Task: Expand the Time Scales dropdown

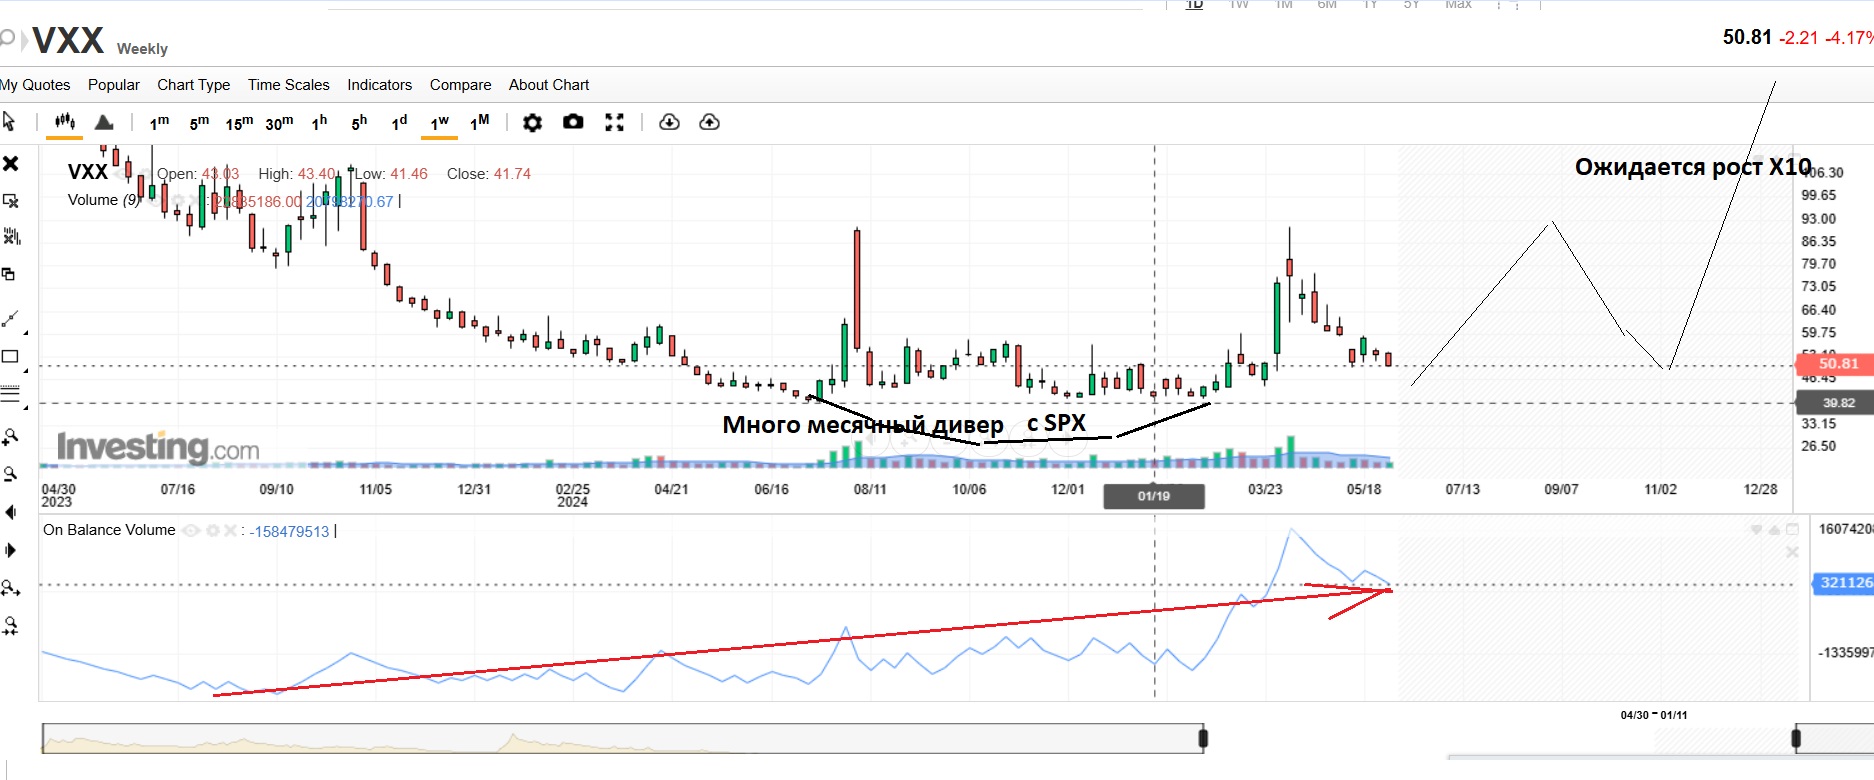Action: (288, 85)
